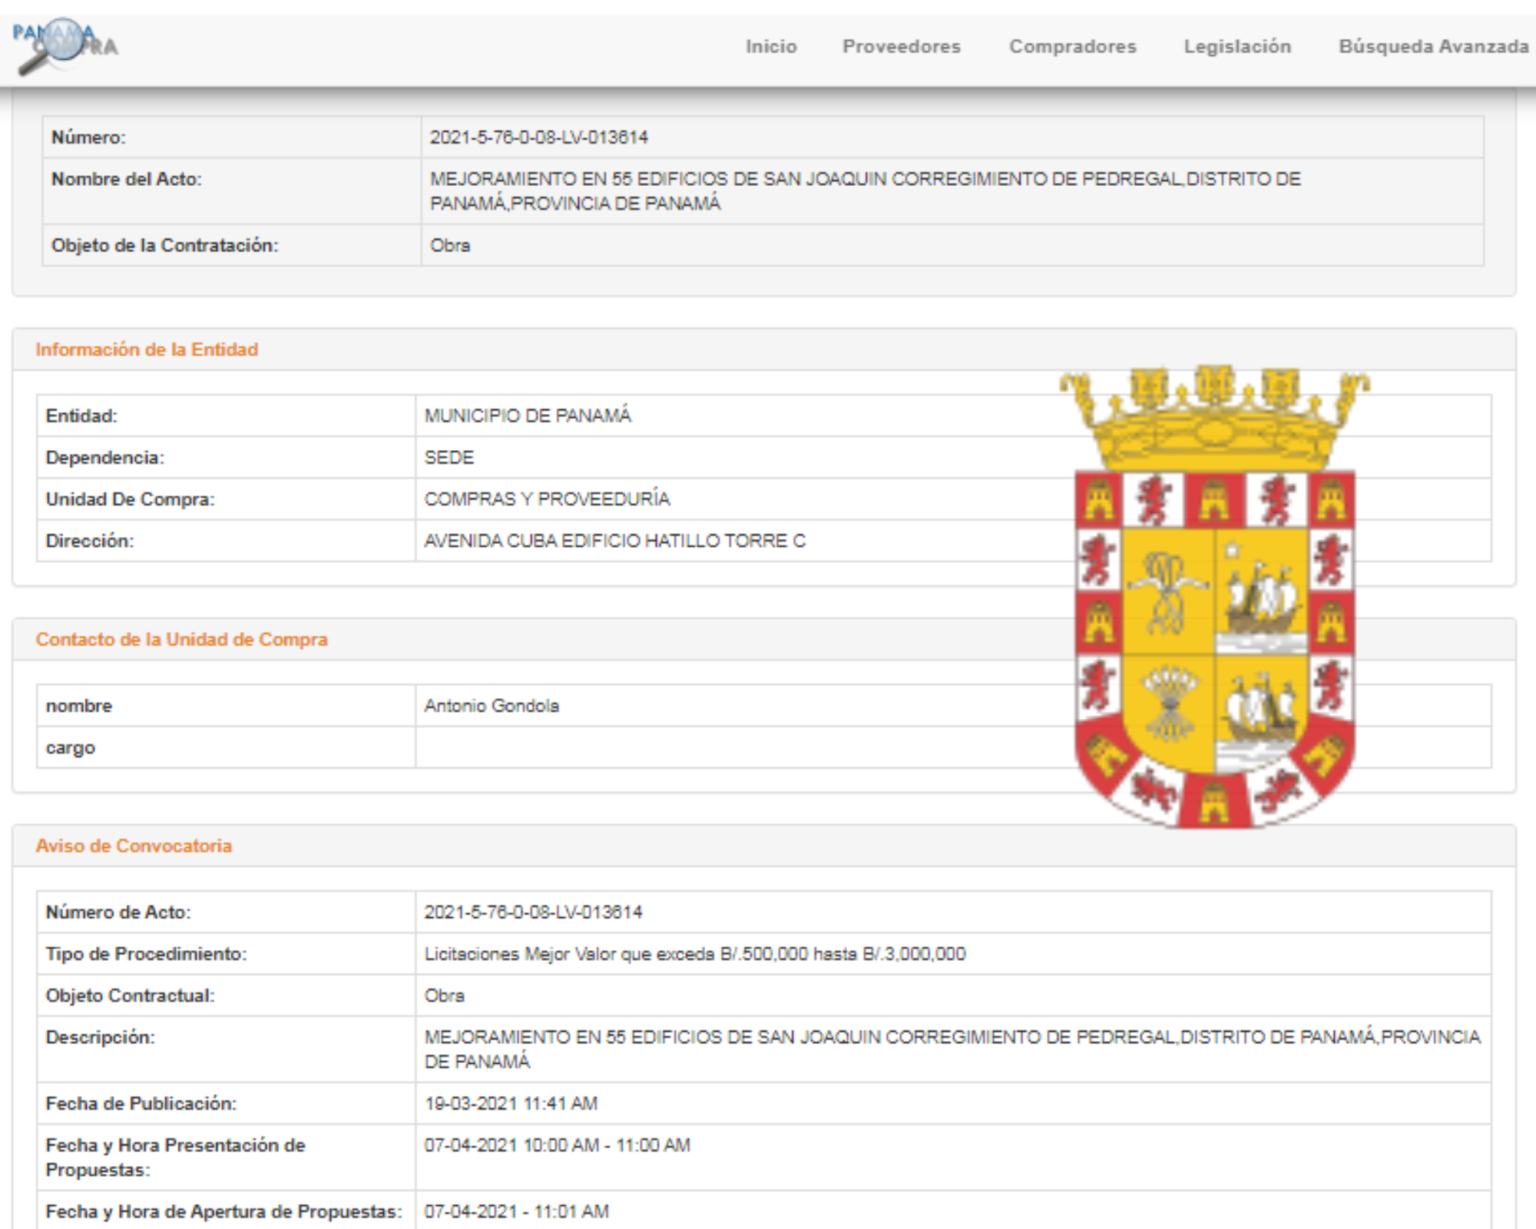Click the apertura time 07-04-2021 - 11:01 AM
The width and height of the screenshot is (1536, 1229).
tap(516, 1212)
